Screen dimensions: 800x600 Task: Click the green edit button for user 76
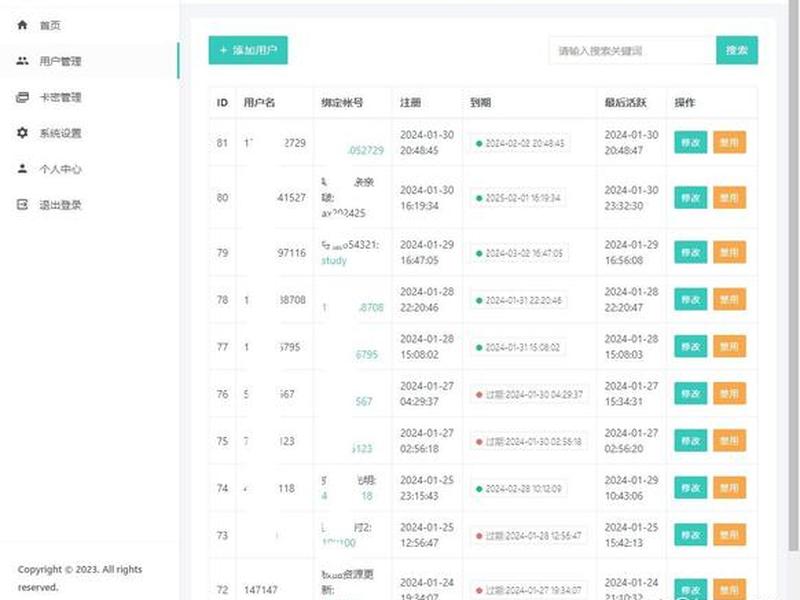(x=690, y=393)
